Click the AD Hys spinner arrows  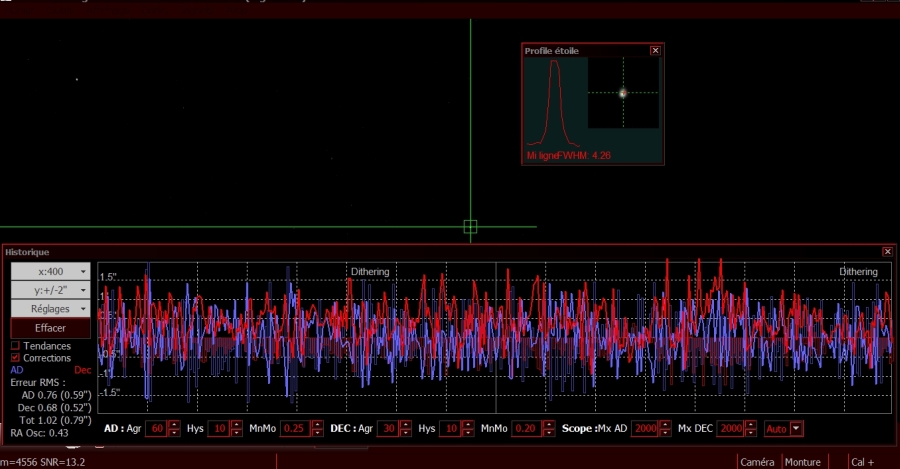click(236, 429)
